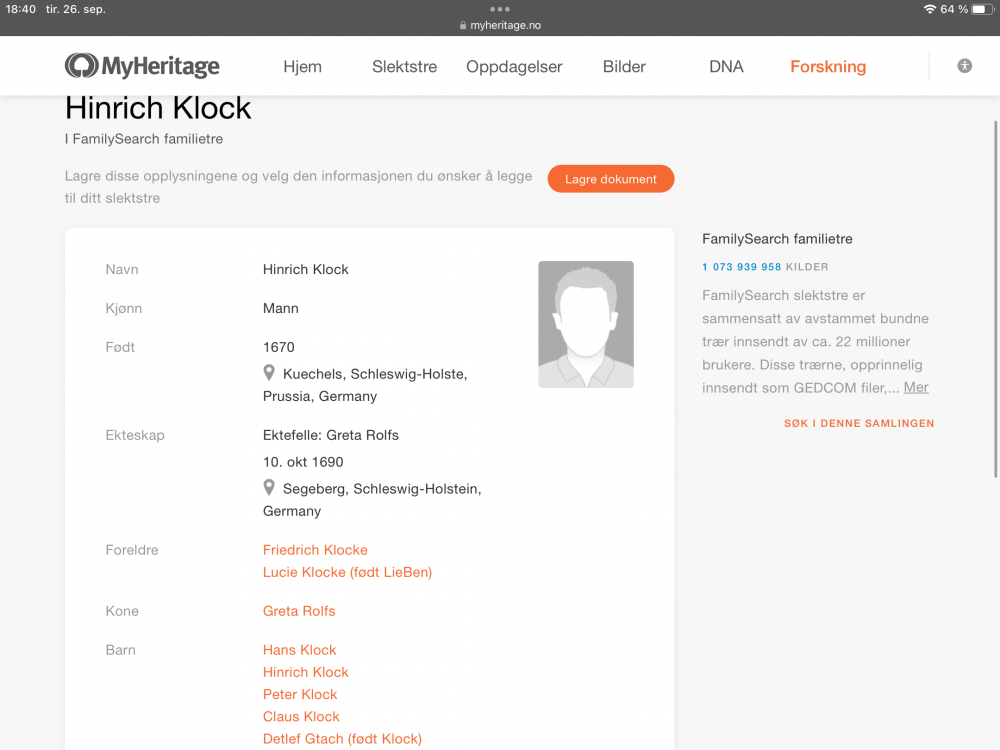
Task: Tap the placeholder profile silhouette photo
Action: (586, 324)
